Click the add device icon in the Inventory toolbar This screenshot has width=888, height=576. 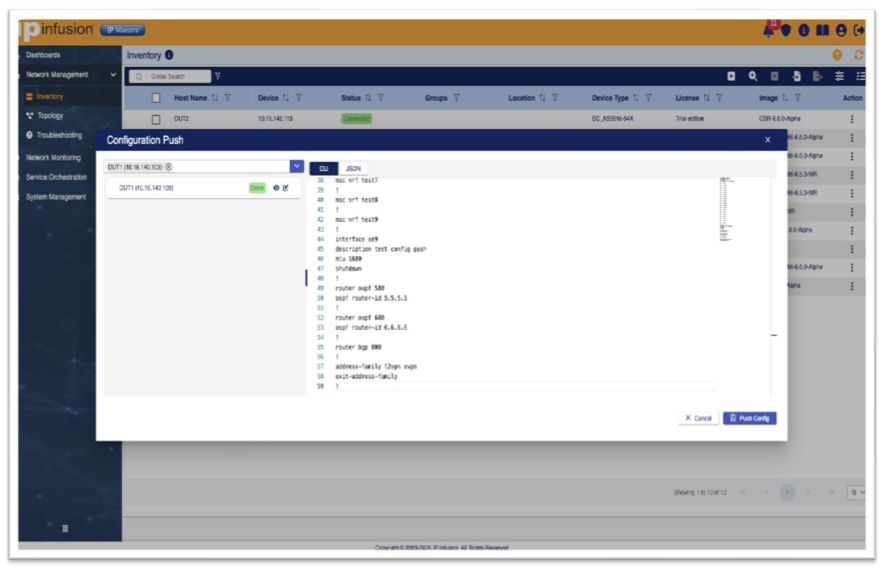click(x=731, y=76)
